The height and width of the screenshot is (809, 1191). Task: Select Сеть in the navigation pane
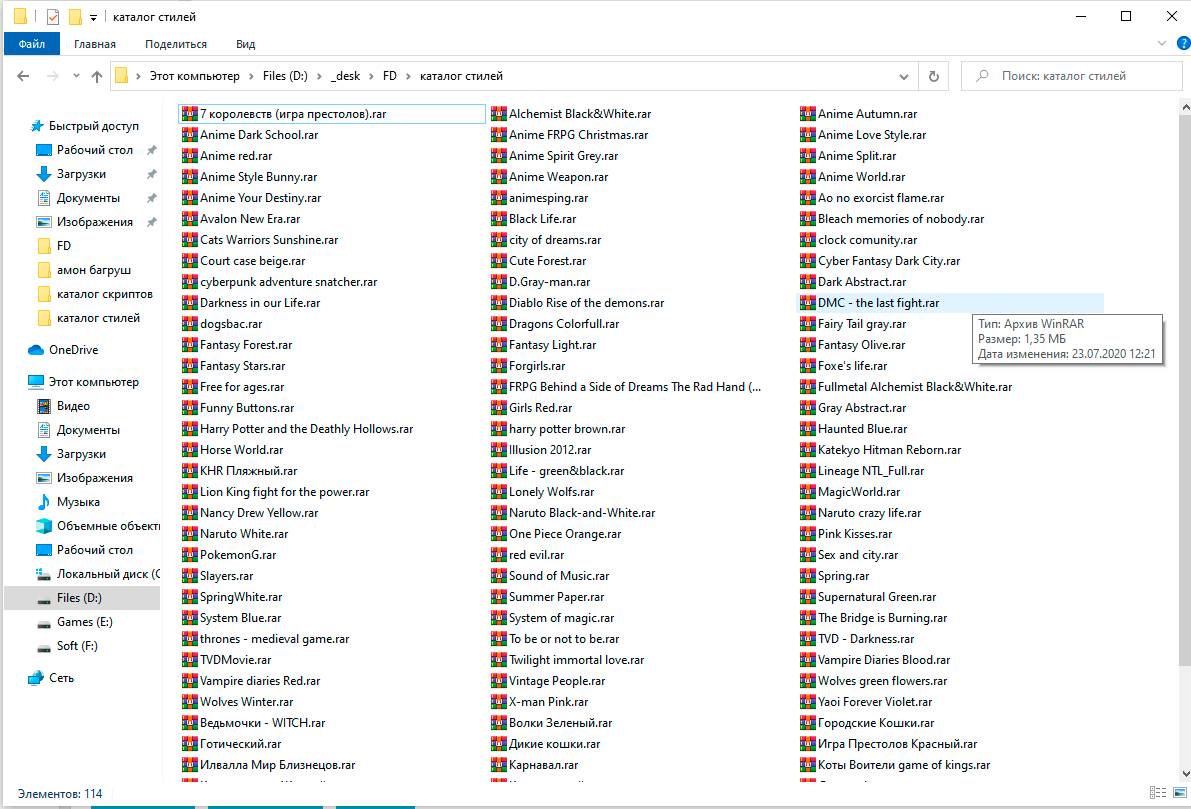pos(61,678)
